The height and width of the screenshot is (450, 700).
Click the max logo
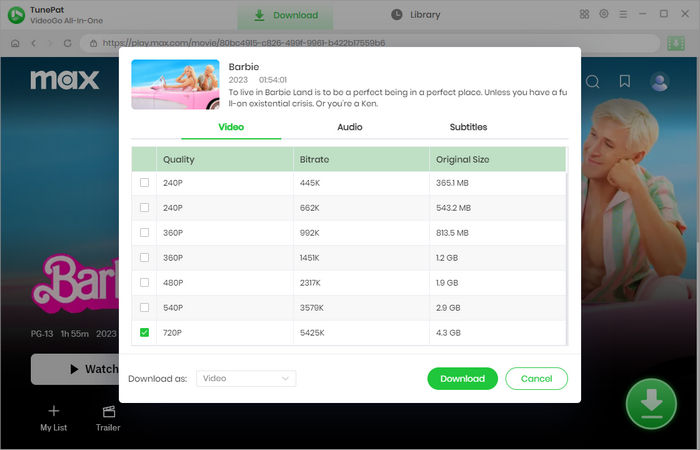(x=65, y=80)
